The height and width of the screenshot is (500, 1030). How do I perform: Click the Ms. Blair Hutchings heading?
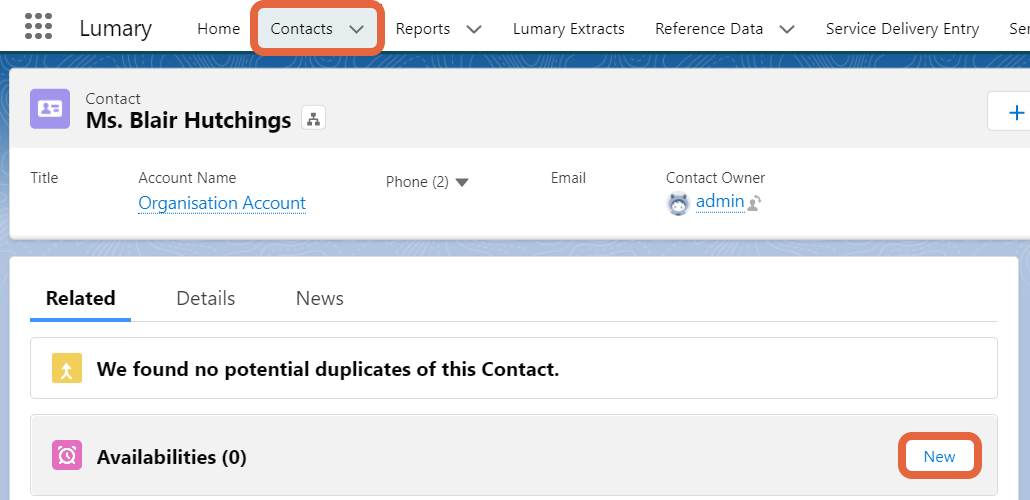[189, 120]
